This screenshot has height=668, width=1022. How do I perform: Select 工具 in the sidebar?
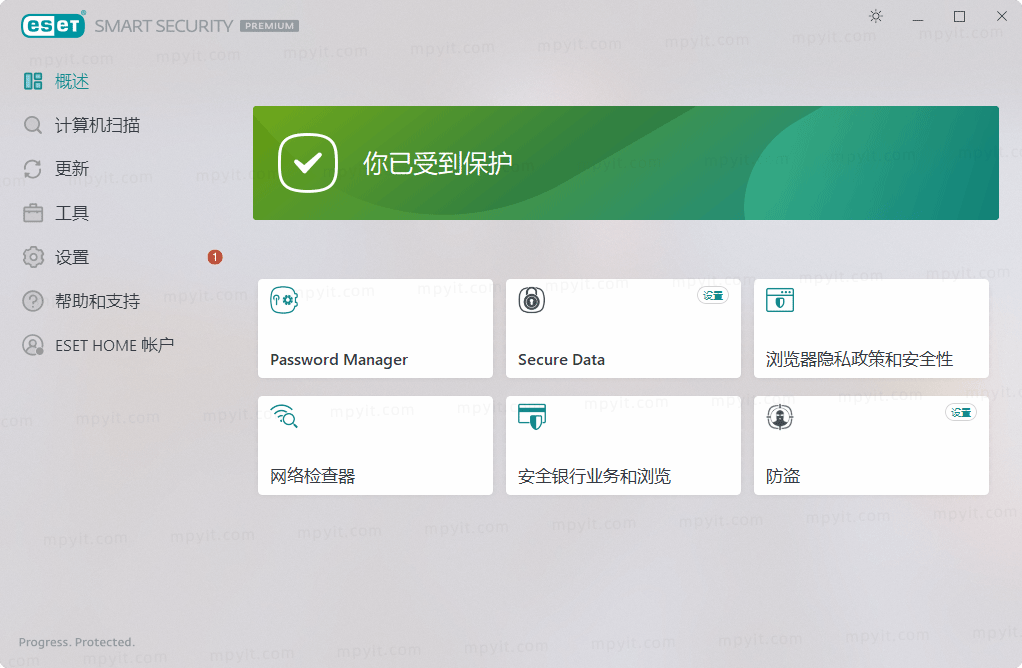point(72,213)
